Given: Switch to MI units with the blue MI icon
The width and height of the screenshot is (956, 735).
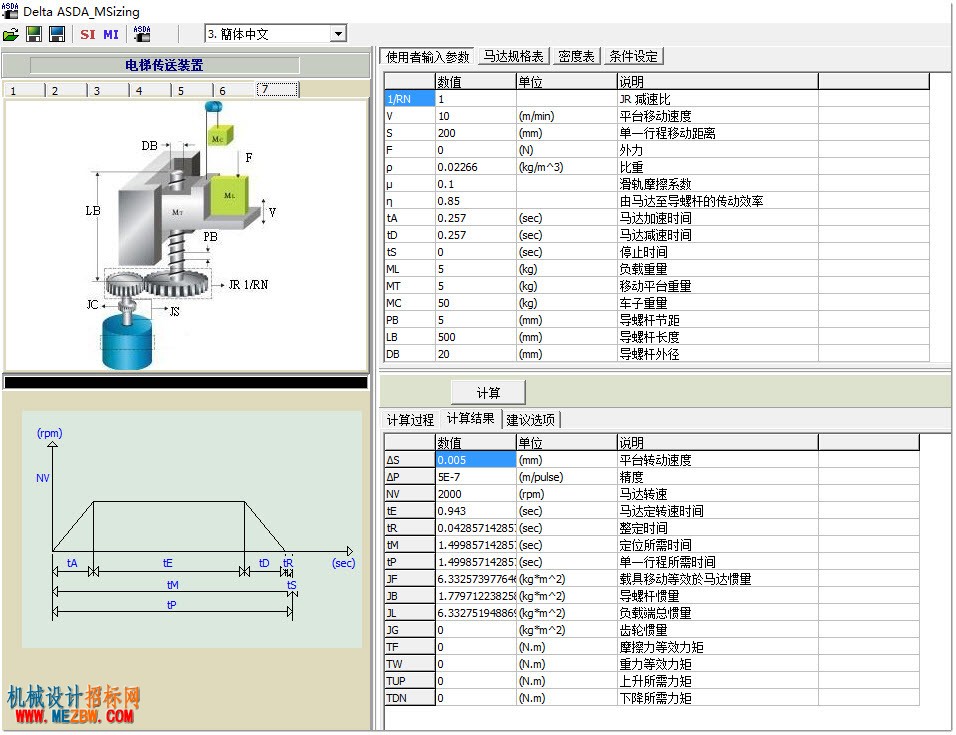Looking at the screenshot, I should 111,35.
